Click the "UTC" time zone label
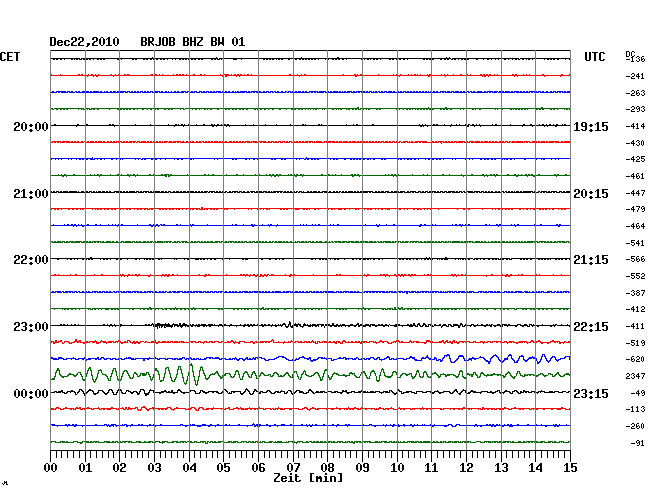Viewport: 650px width, 494px height. point(594,57)
